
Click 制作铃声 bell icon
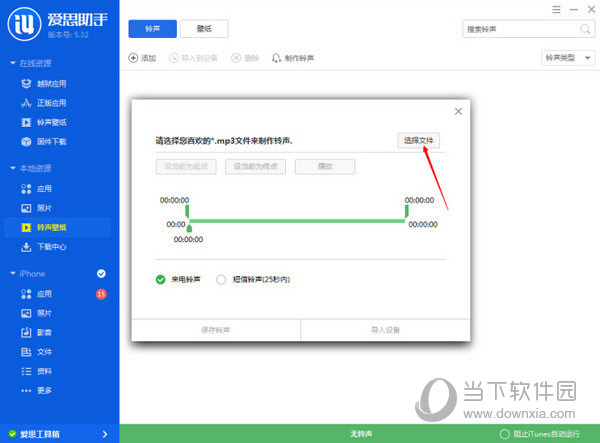click(x=276, y=58)
